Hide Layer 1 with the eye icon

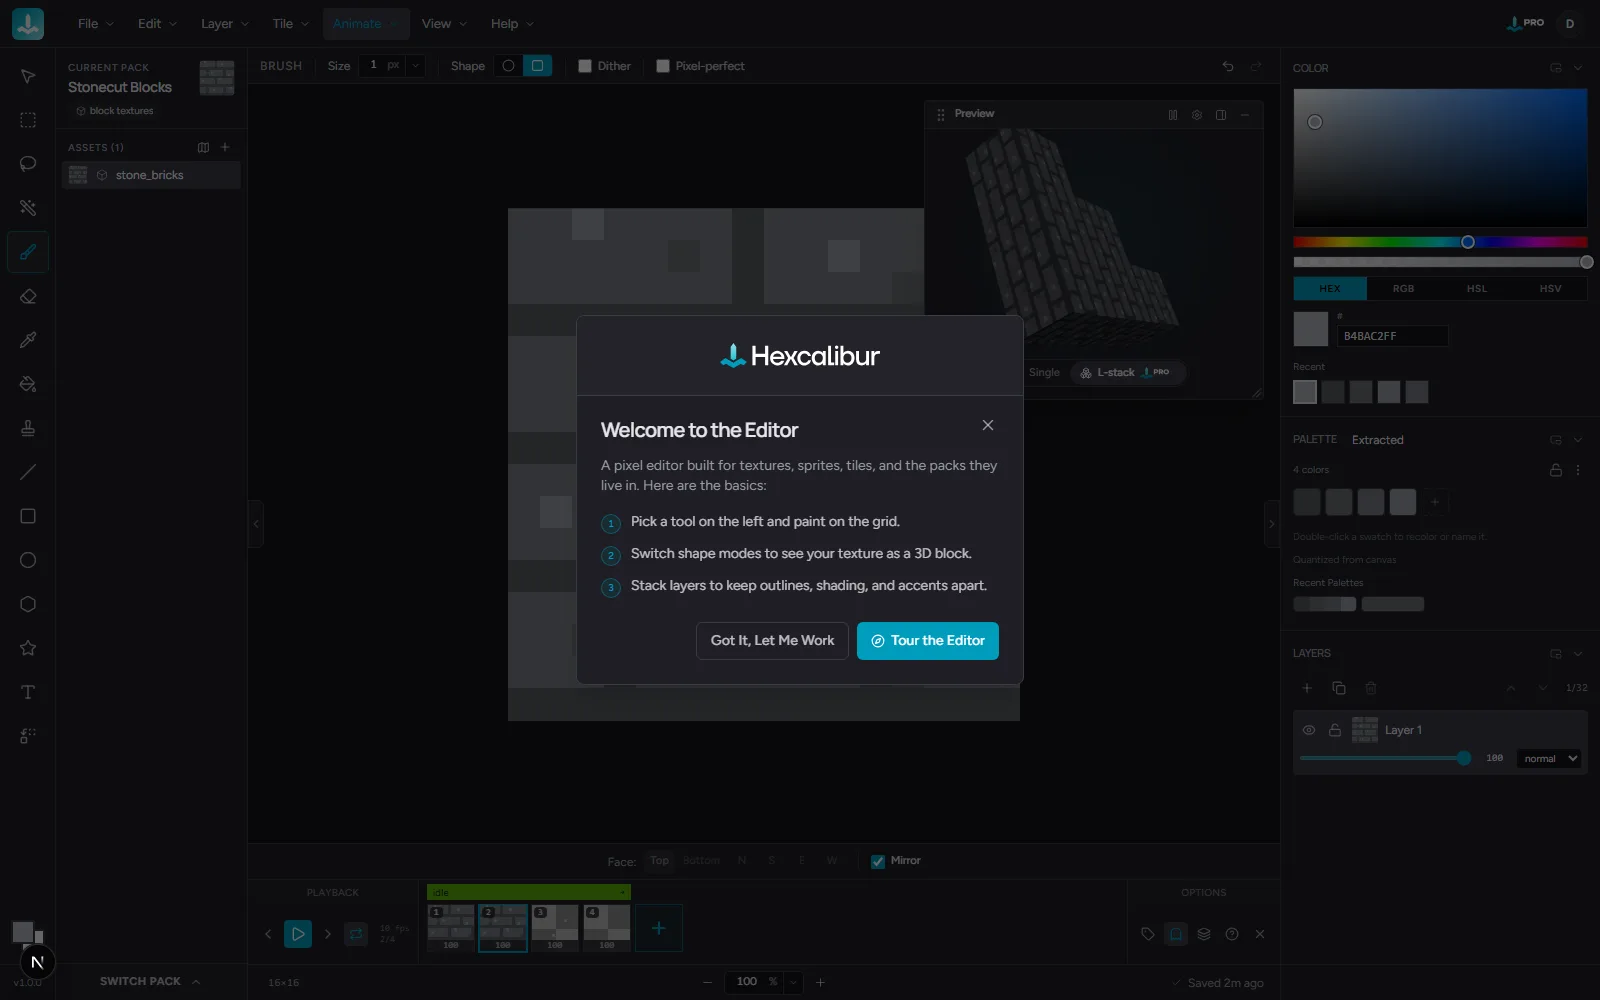click(x=1309, y=730)
